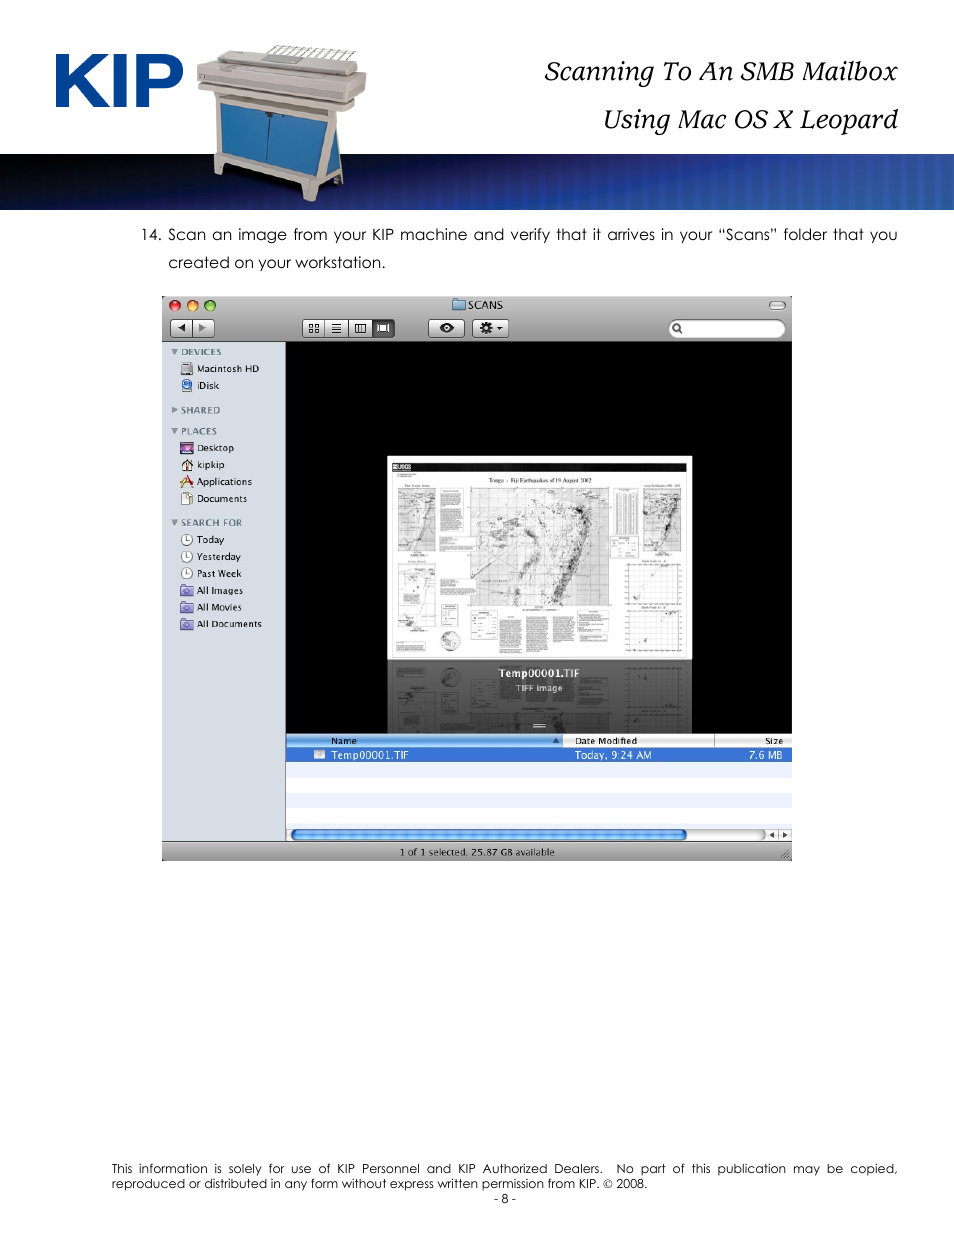
Task: Select the Cover Flow preview of Temp00001.TIF
Action: point(539,557)
